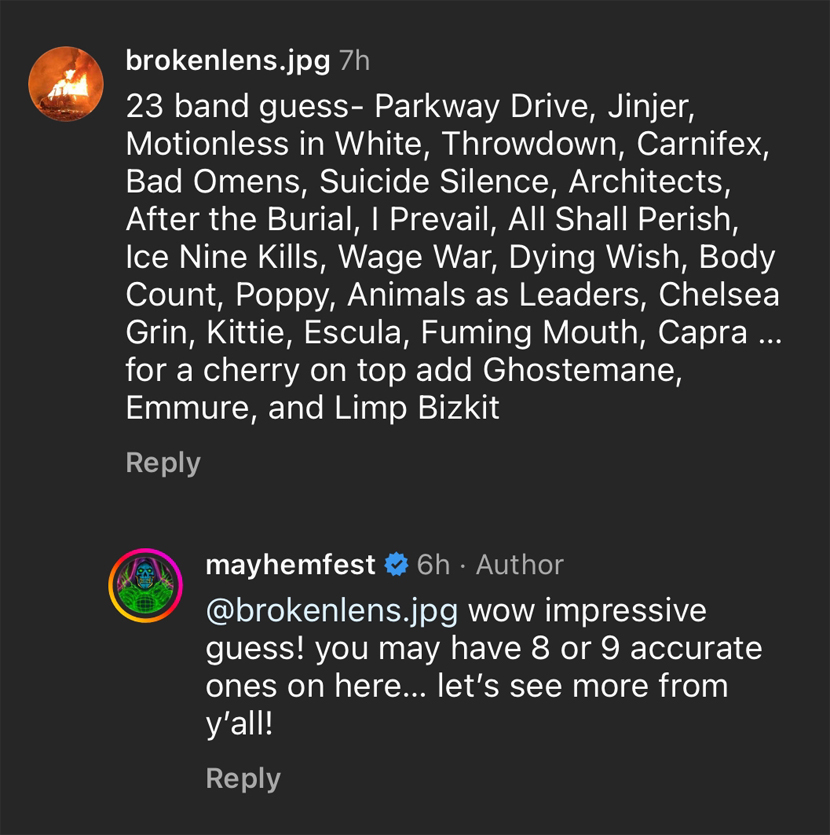This screenshot has height=835, width=830.
Task: Open brokenlens.jpg's fire profile picture
Action: click(65, 82)
